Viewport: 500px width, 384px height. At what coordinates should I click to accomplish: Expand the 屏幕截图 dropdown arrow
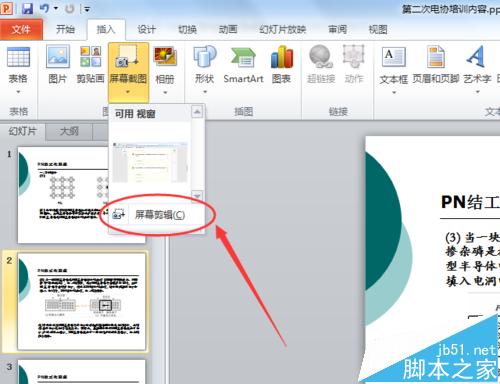128,92
